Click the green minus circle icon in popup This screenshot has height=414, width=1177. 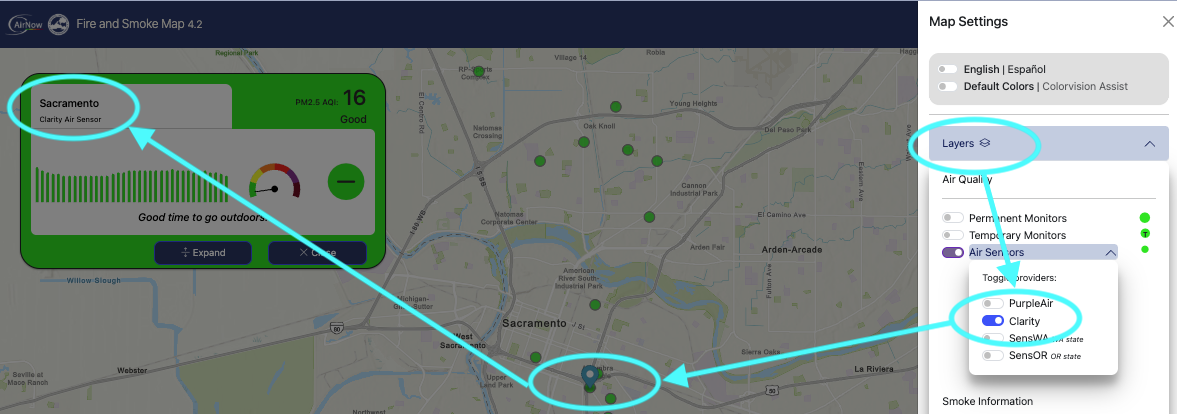(346, 182)
